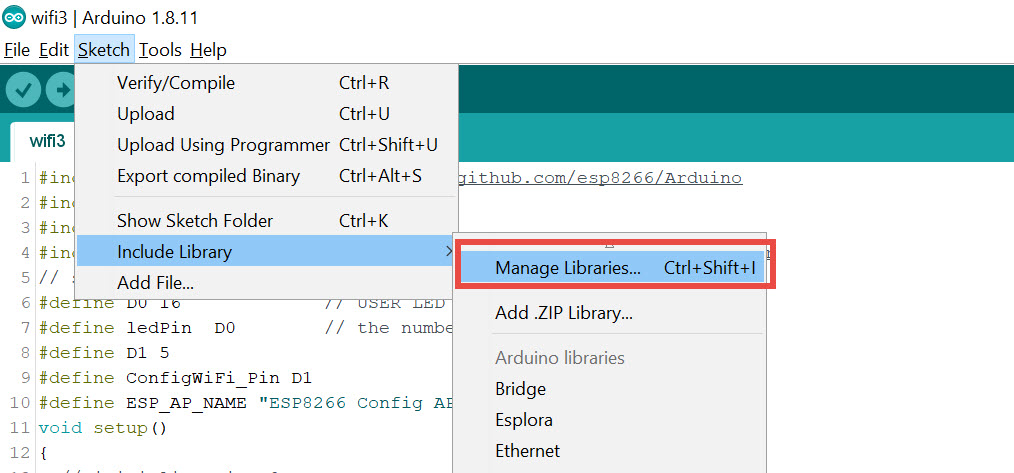This screenshot has height=473, width=1014.
Task: Open the Tools menu
Action: 160,50
